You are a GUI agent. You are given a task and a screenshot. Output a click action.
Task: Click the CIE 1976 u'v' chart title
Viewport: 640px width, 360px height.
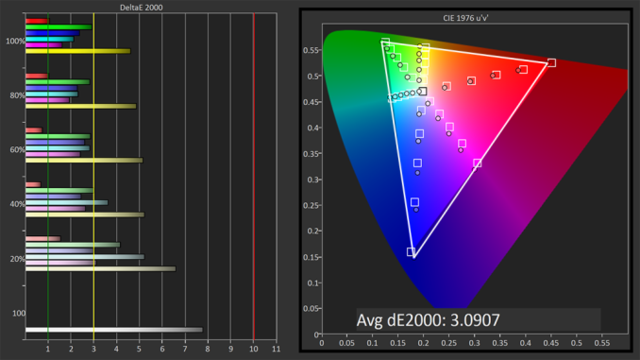(x=466, y=18)
